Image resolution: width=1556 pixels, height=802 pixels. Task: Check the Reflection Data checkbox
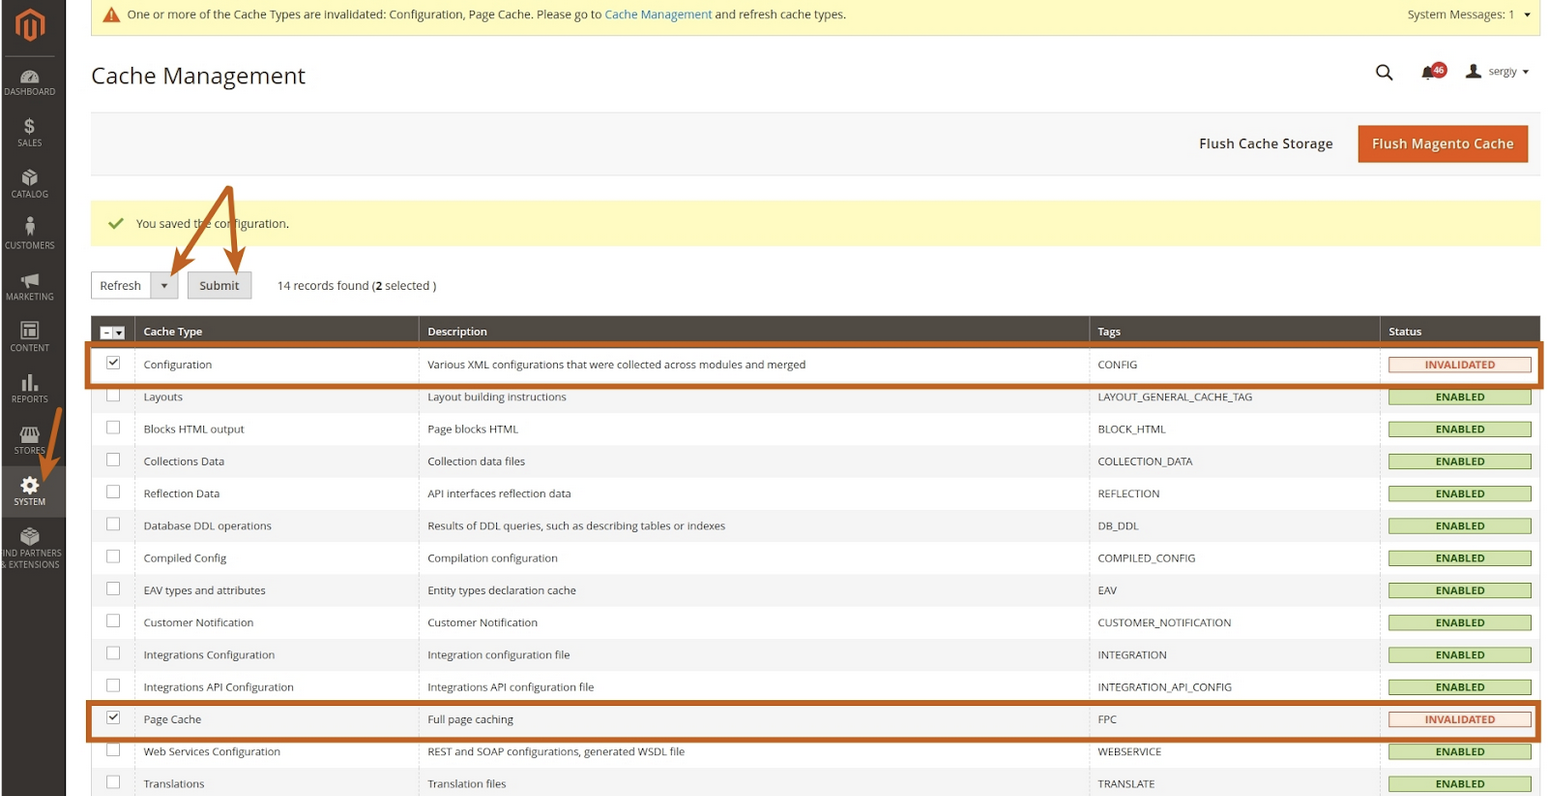pos(113,492)
